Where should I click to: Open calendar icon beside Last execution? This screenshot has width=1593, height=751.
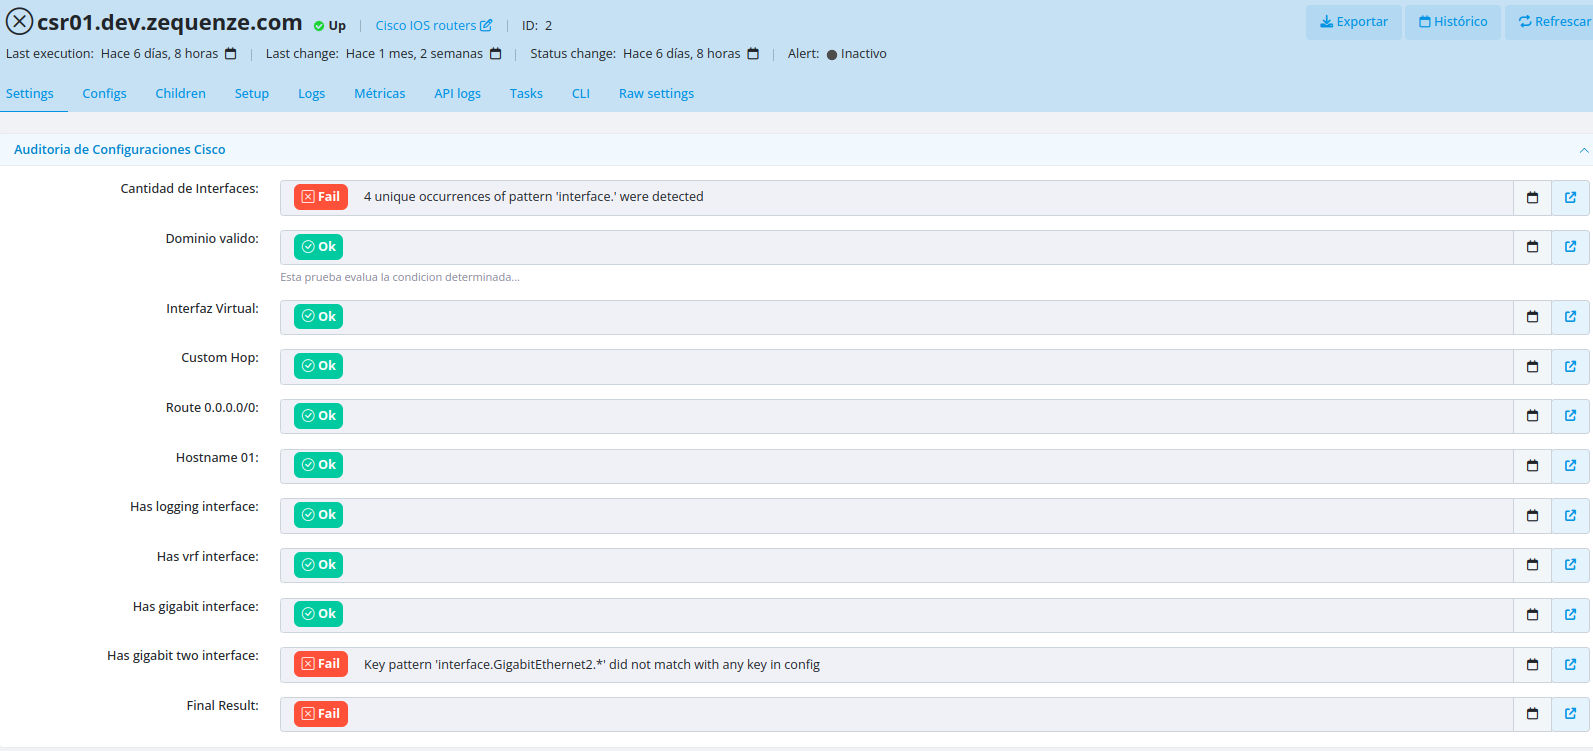(231, 54)
